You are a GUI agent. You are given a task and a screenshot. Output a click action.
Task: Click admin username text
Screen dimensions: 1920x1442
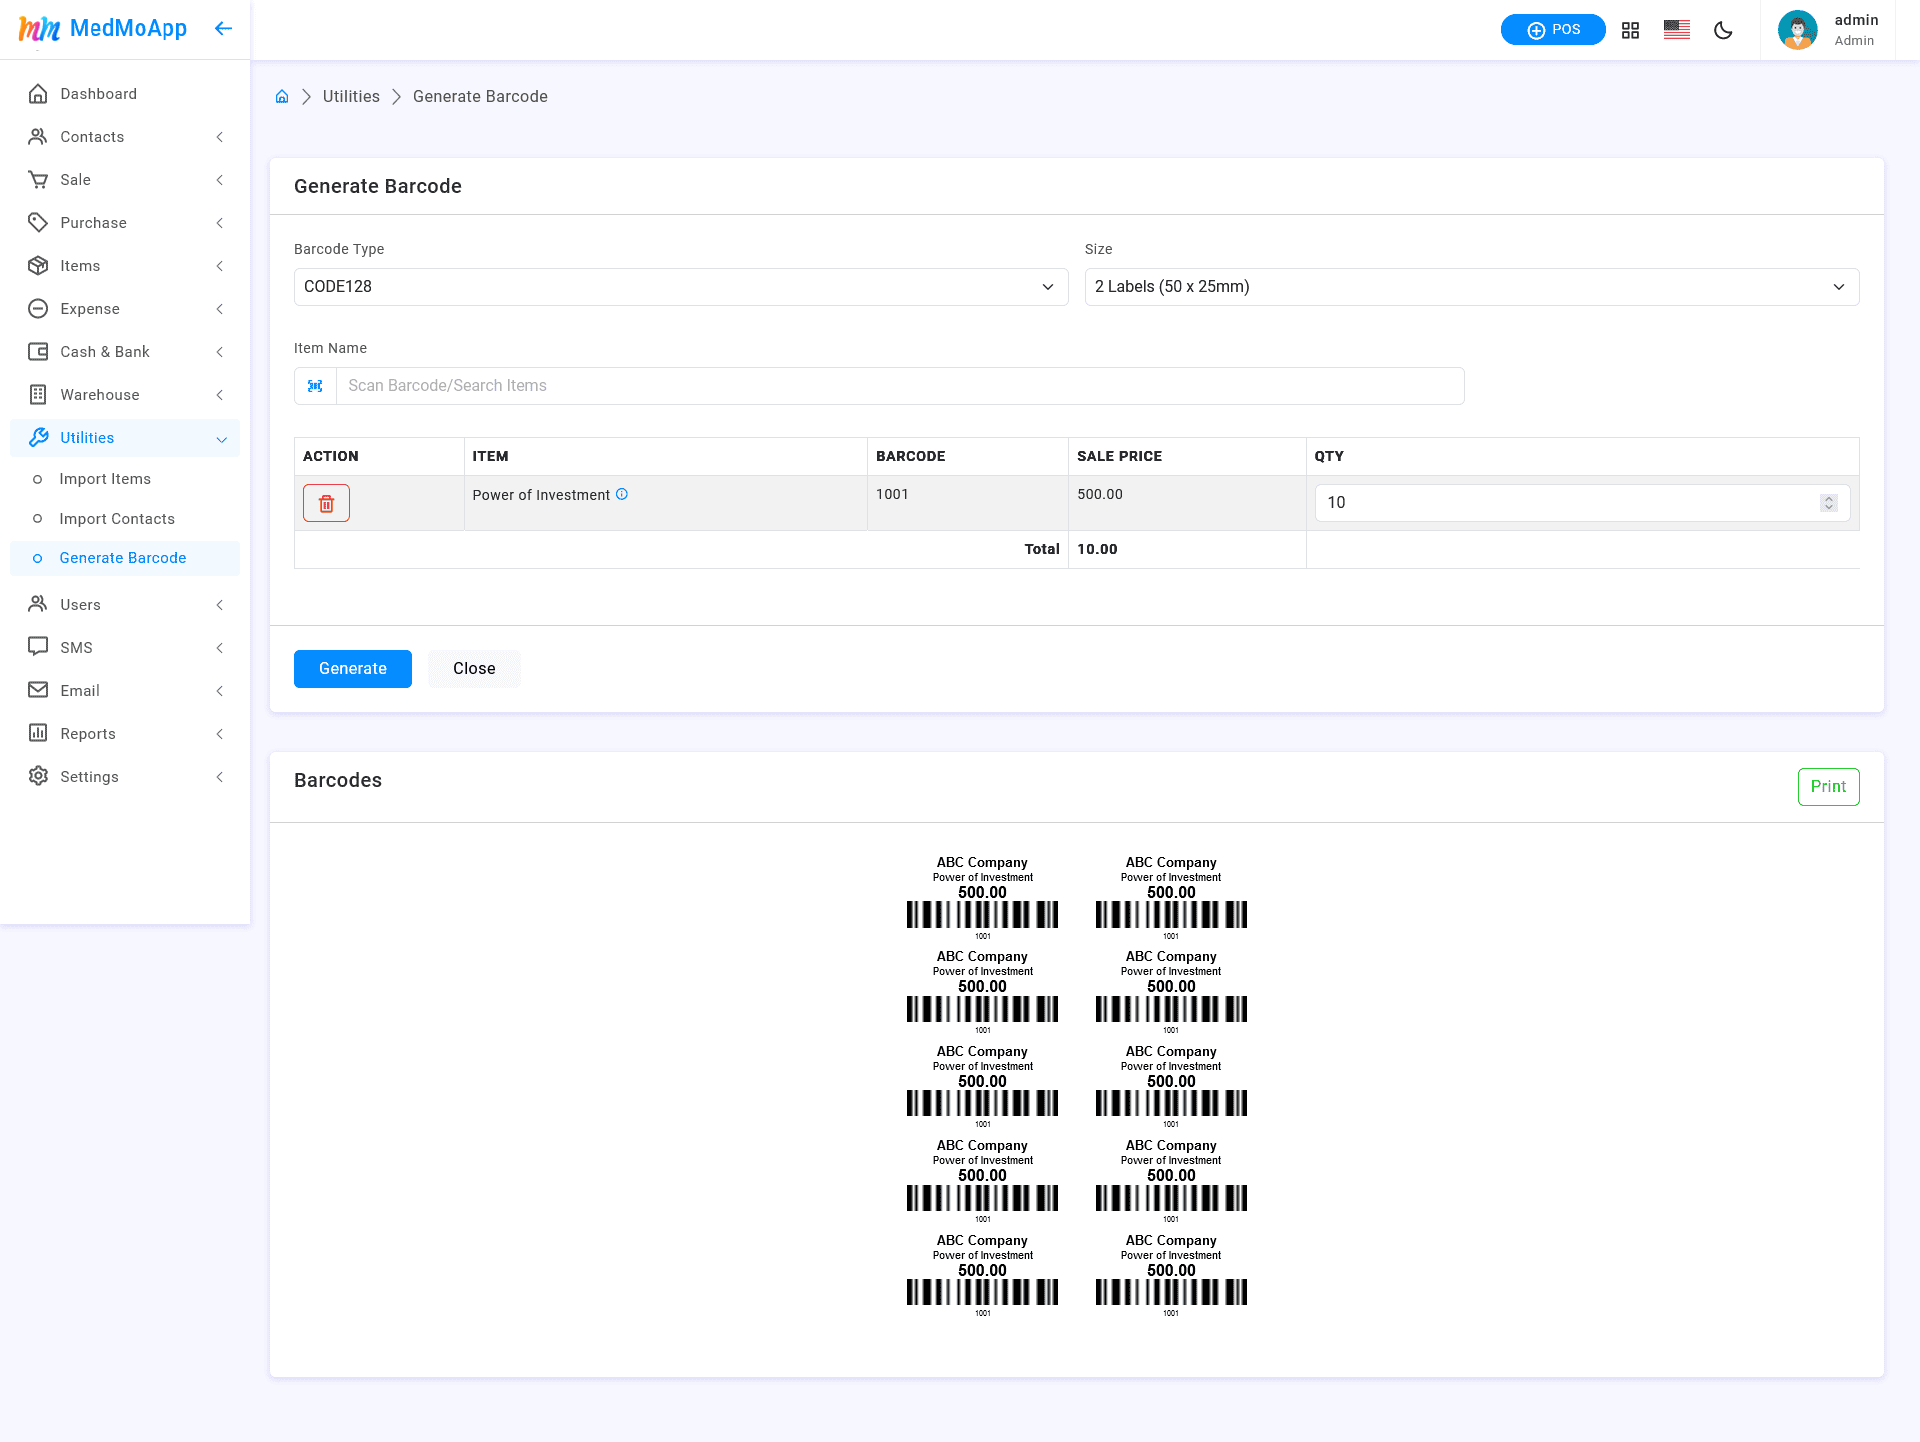click(x=1856, y=20)
